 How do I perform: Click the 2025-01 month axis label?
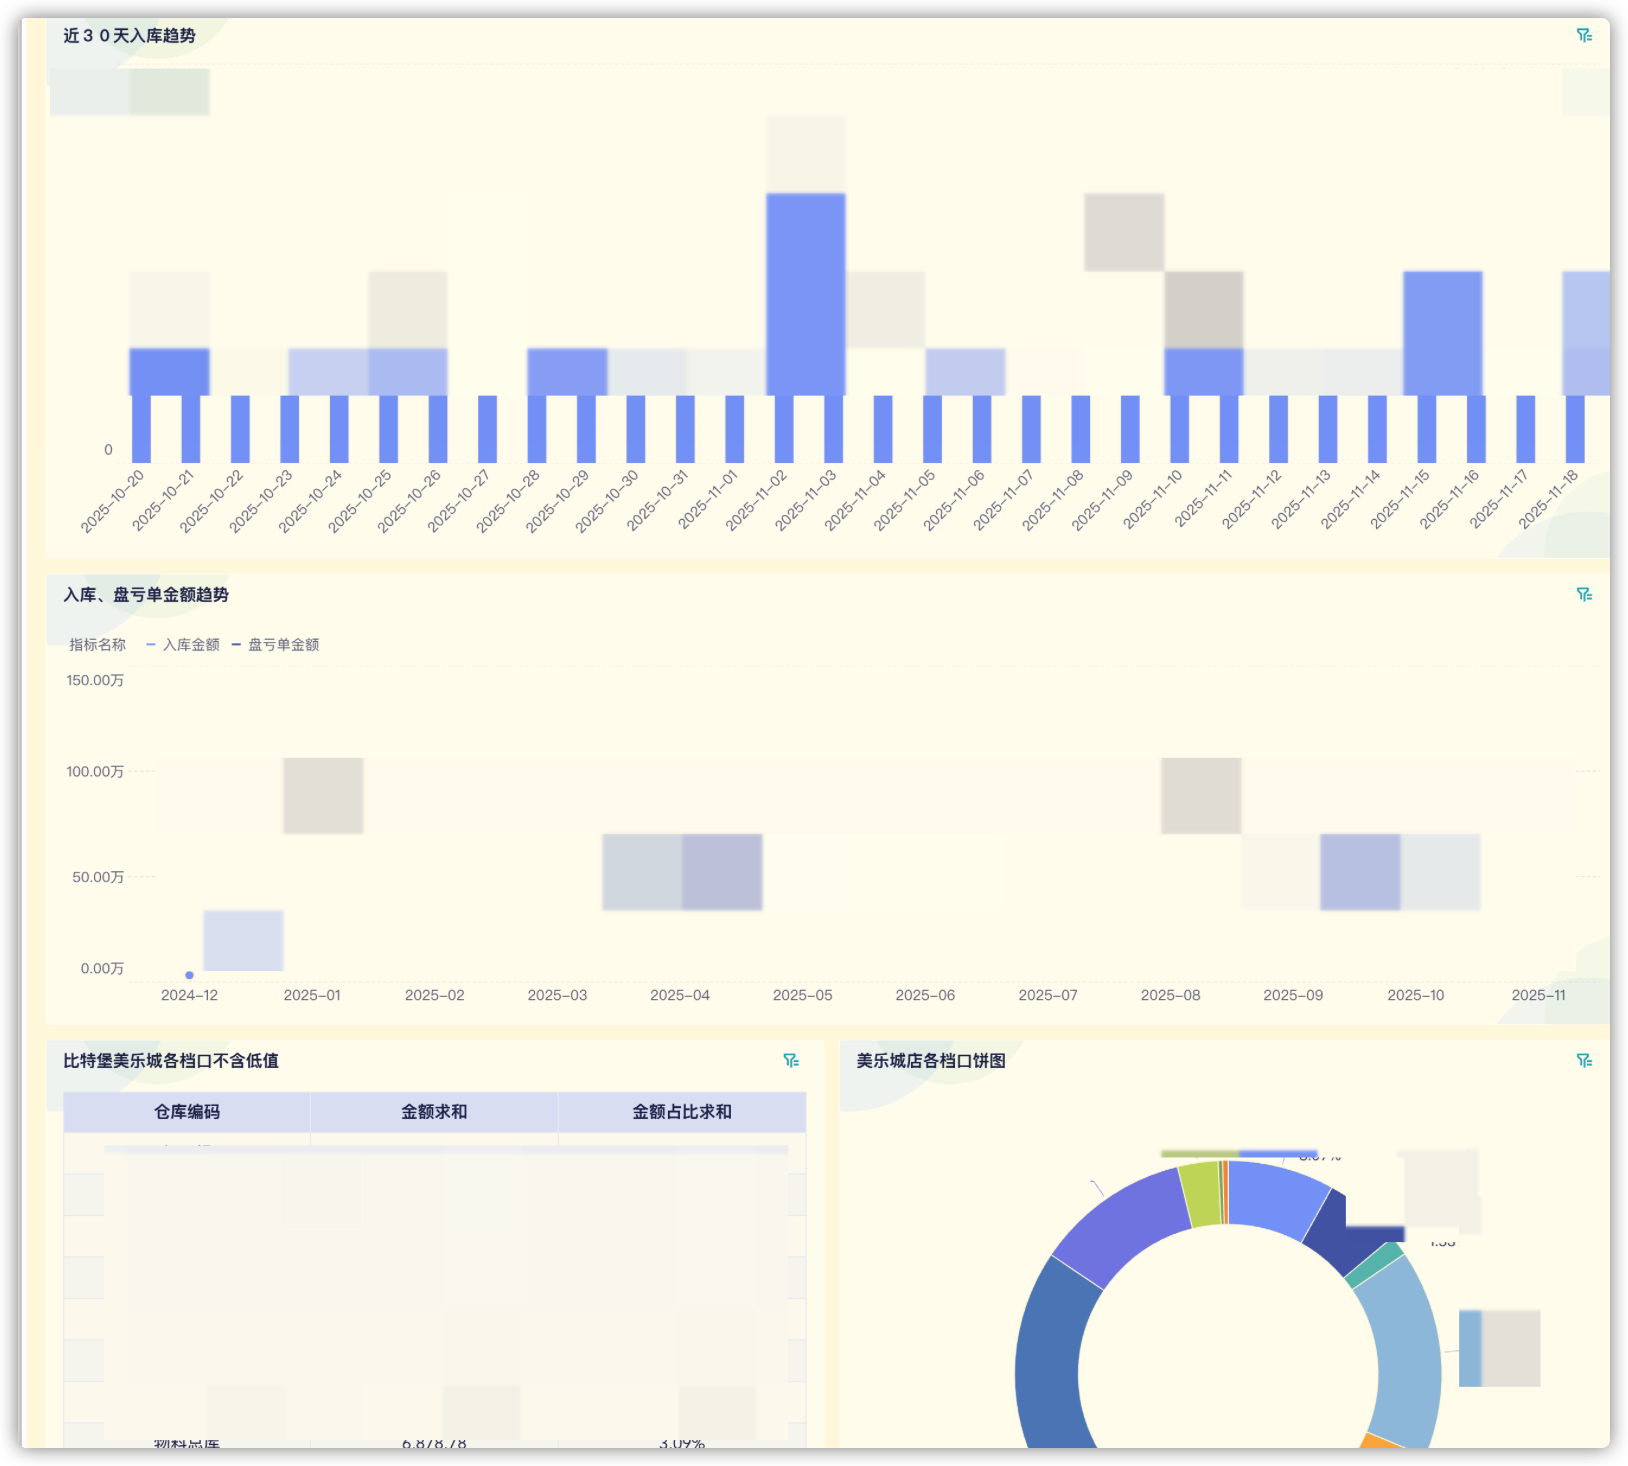[x=312, y=995]
